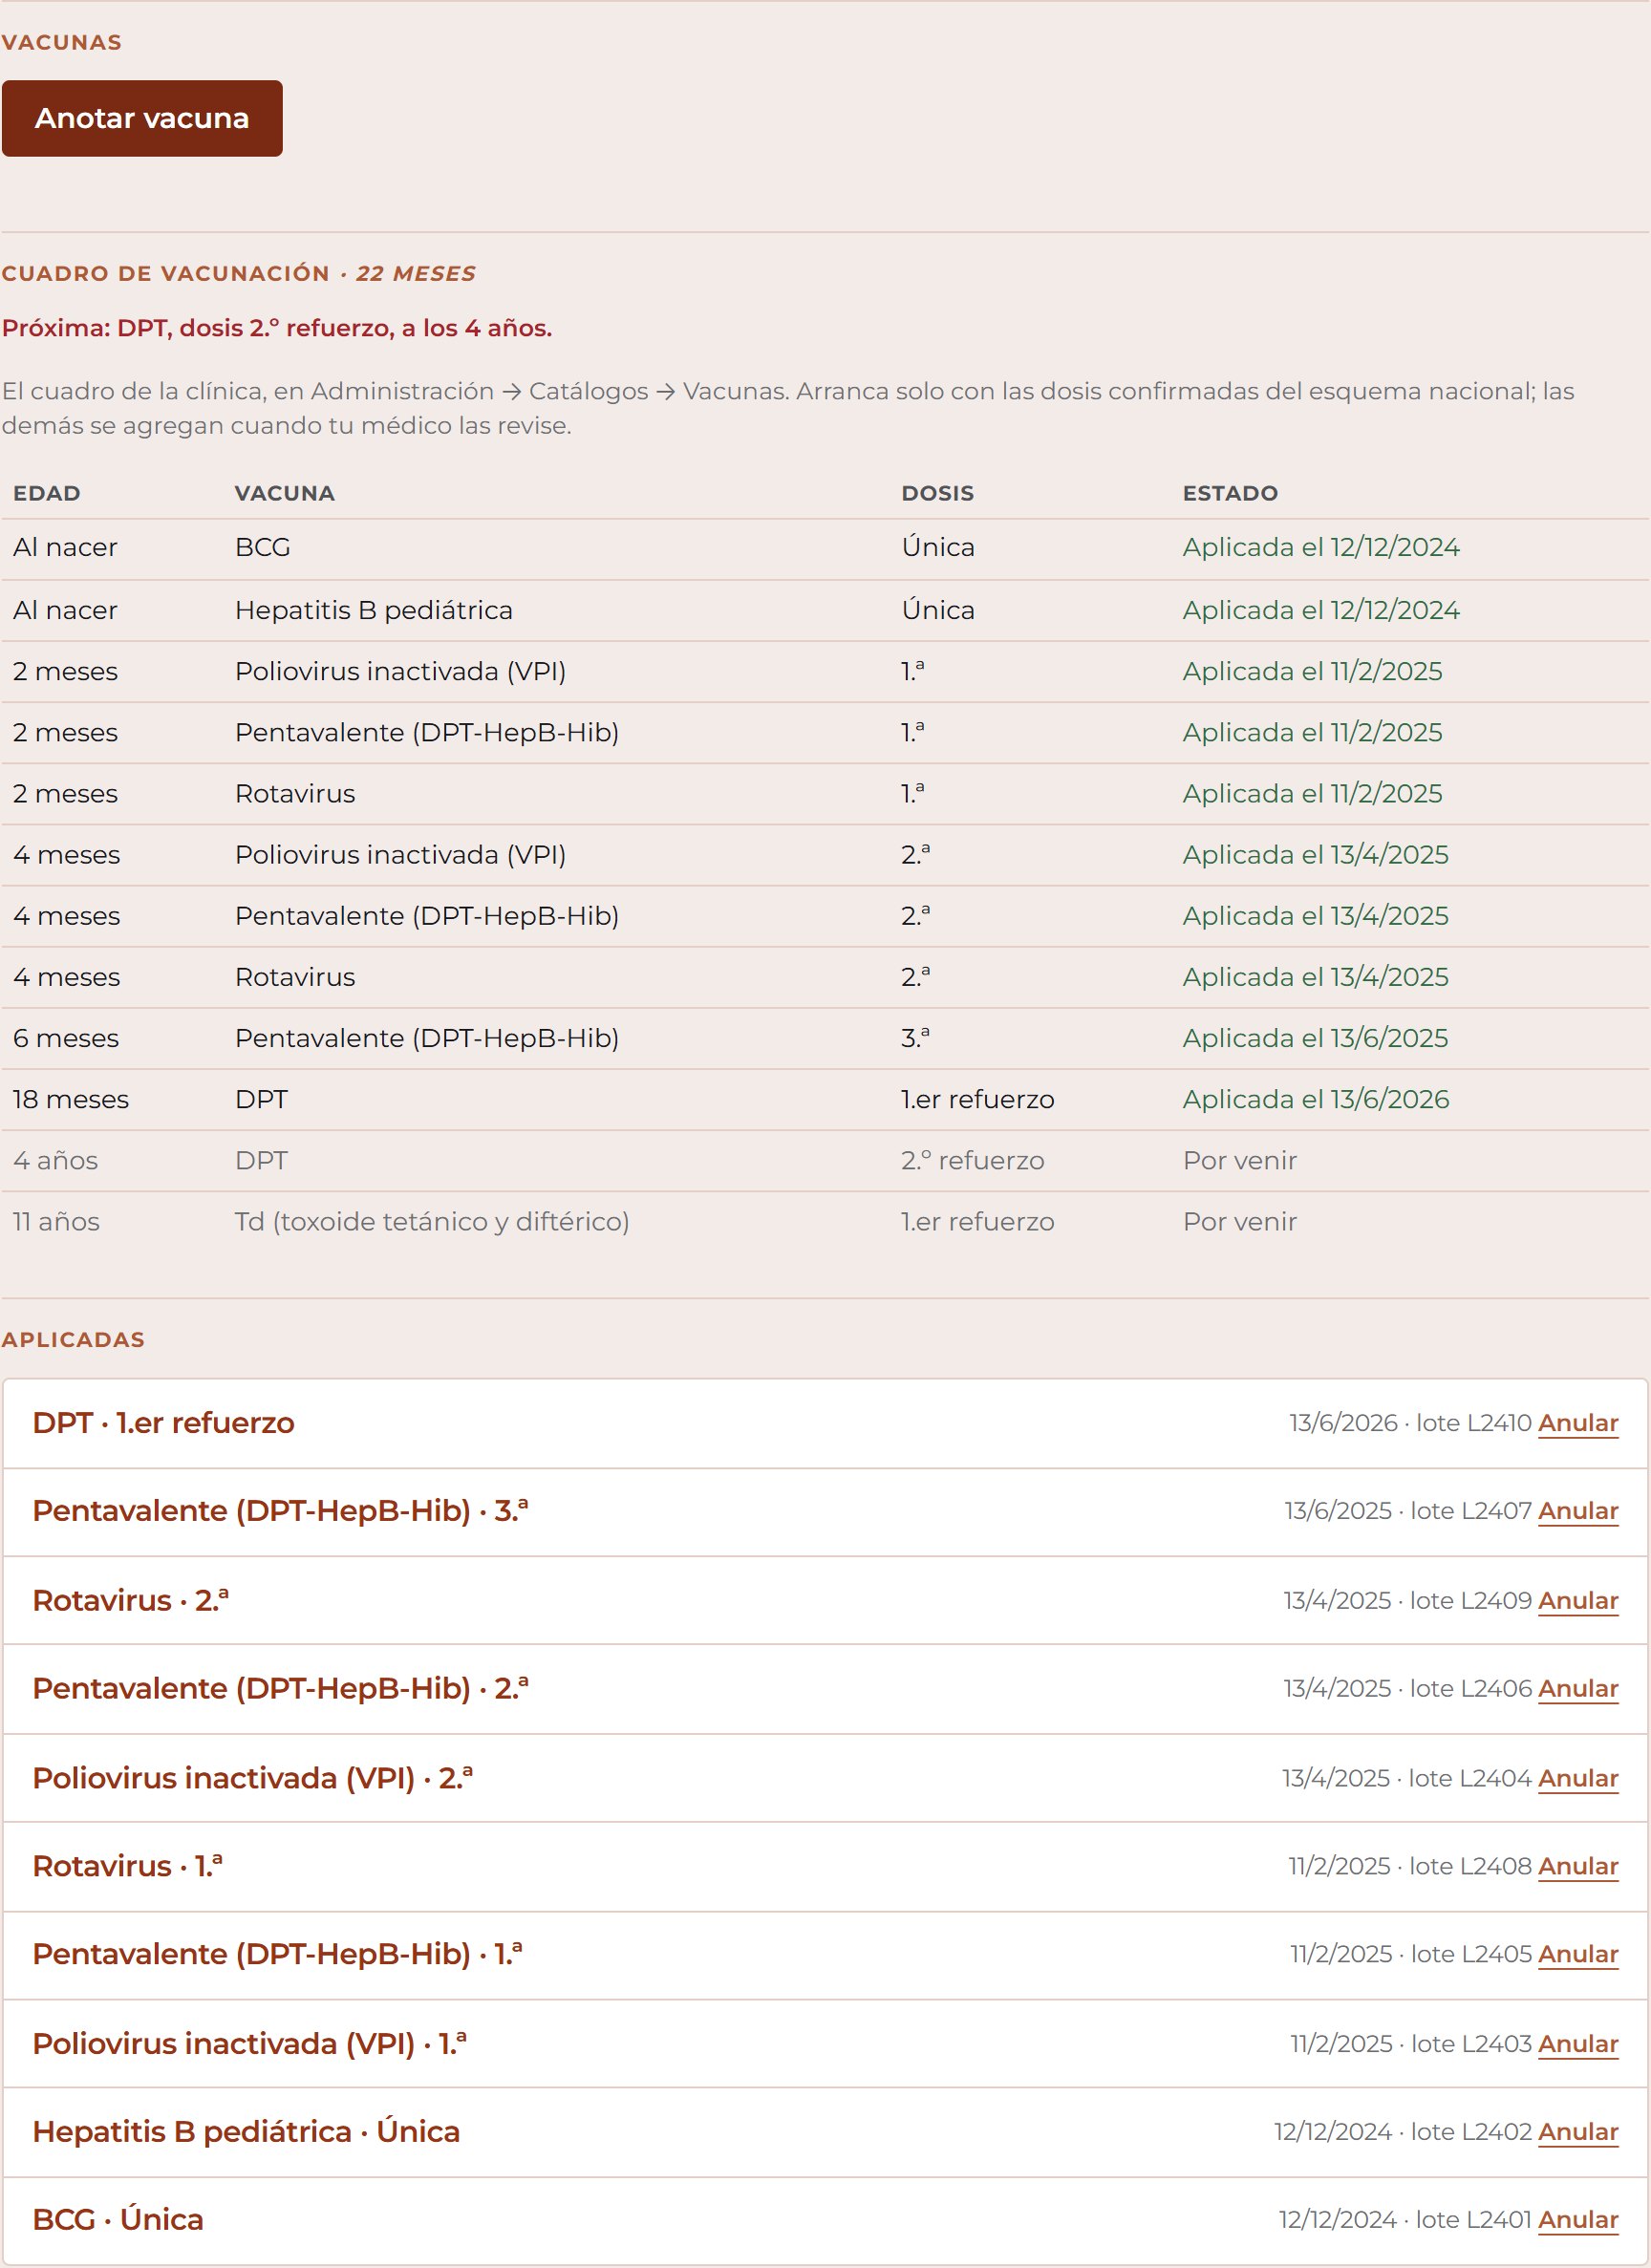Click 'Hepatitis B pediátrica' table cell
1651x2268 pixels.
click(374, 610)
